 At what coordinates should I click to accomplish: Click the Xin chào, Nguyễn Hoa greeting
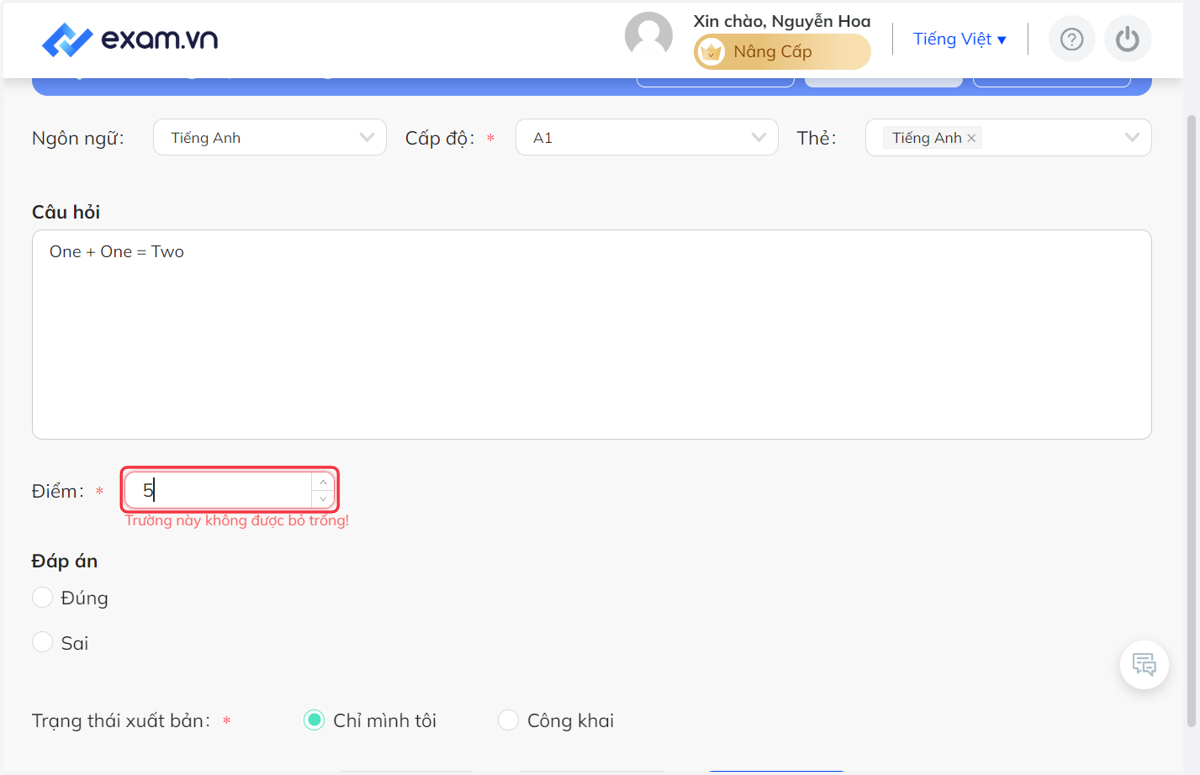782,21
